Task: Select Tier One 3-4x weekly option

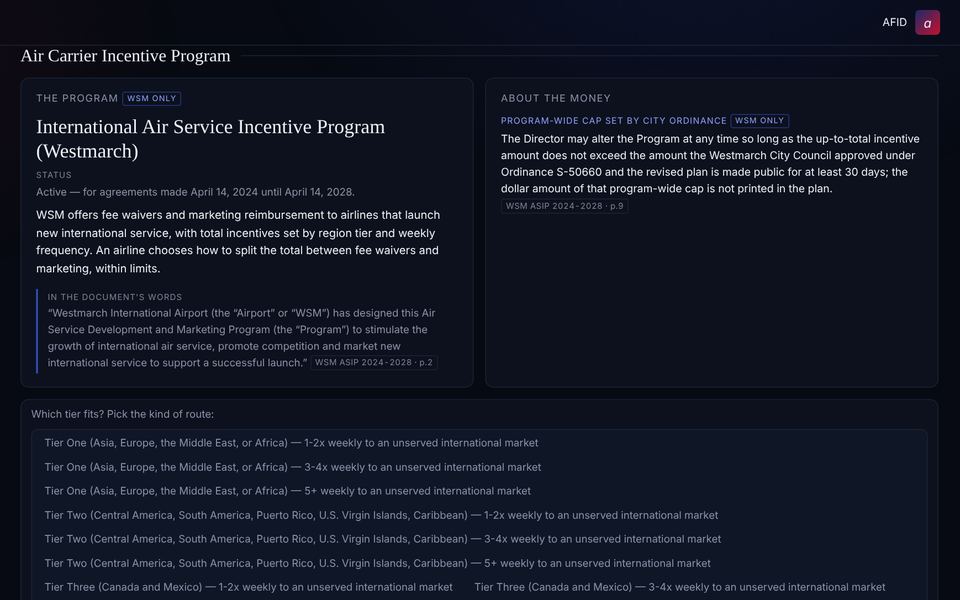Action: tap(293, 467)
